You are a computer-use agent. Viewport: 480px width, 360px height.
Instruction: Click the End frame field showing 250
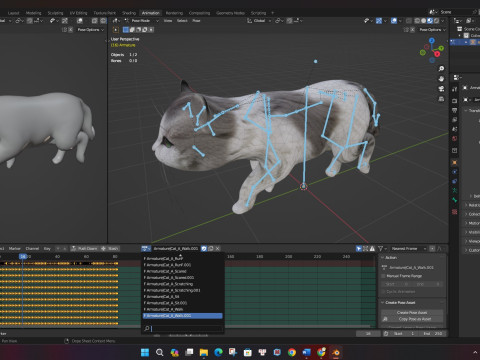433,333
